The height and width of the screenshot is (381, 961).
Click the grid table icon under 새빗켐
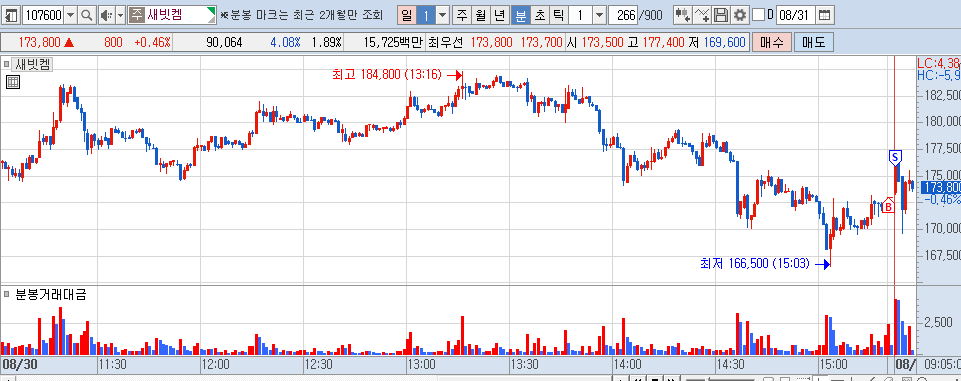point(13,82)
